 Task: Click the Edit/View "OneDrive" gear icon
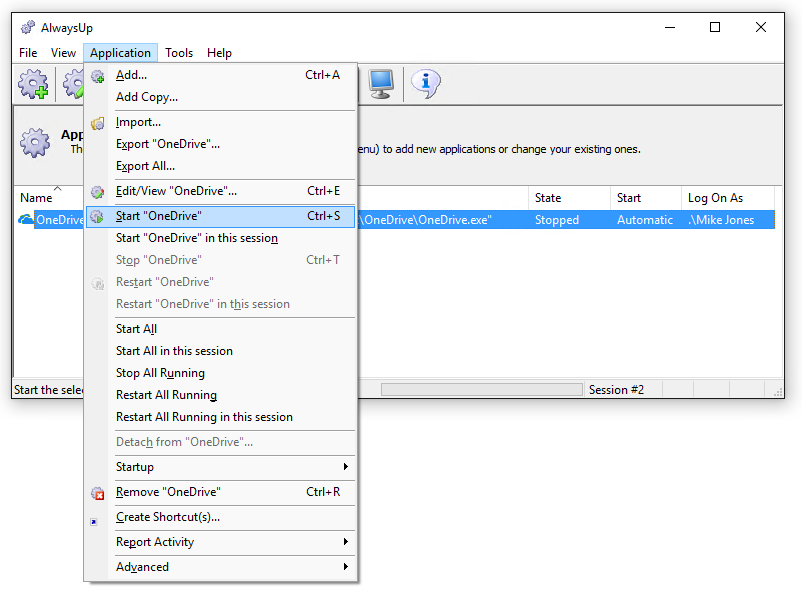tap(97, 192)
